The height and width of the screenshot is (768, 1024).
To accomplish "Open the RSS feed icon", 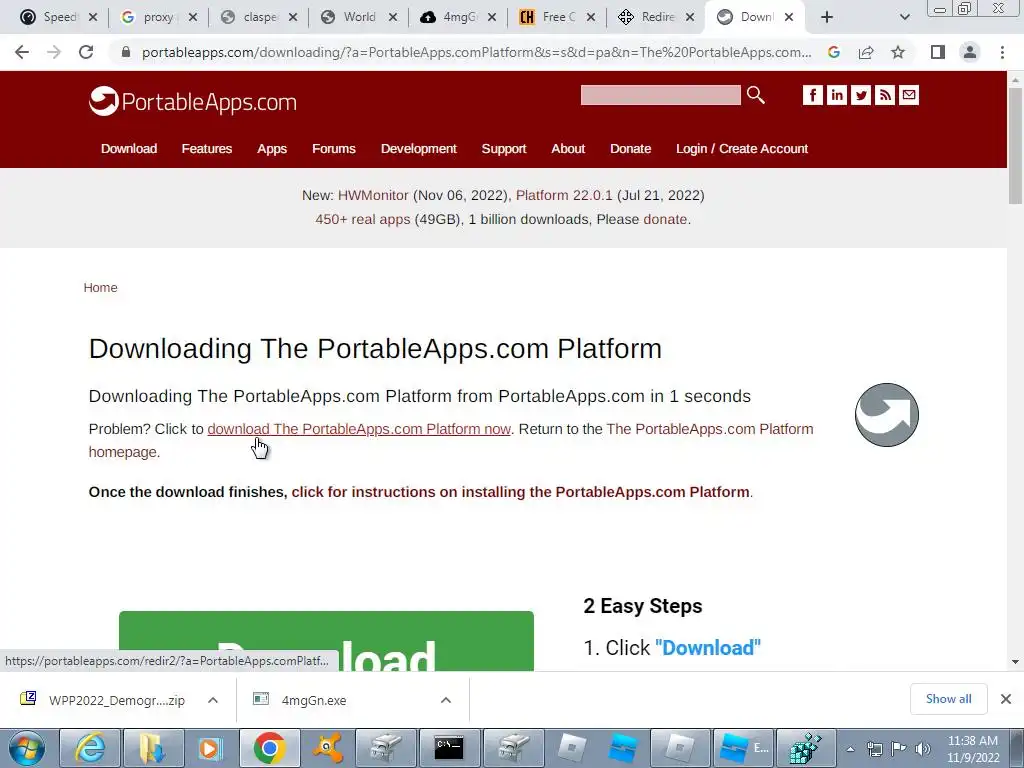I will [x=885, y=95].
